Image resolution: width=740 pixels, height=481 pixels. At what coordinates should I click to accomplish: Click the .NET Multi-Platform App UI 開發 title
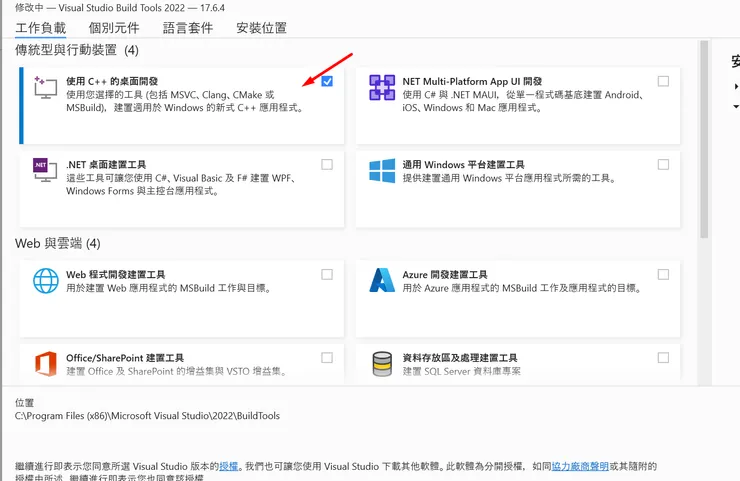coord(472,81)
